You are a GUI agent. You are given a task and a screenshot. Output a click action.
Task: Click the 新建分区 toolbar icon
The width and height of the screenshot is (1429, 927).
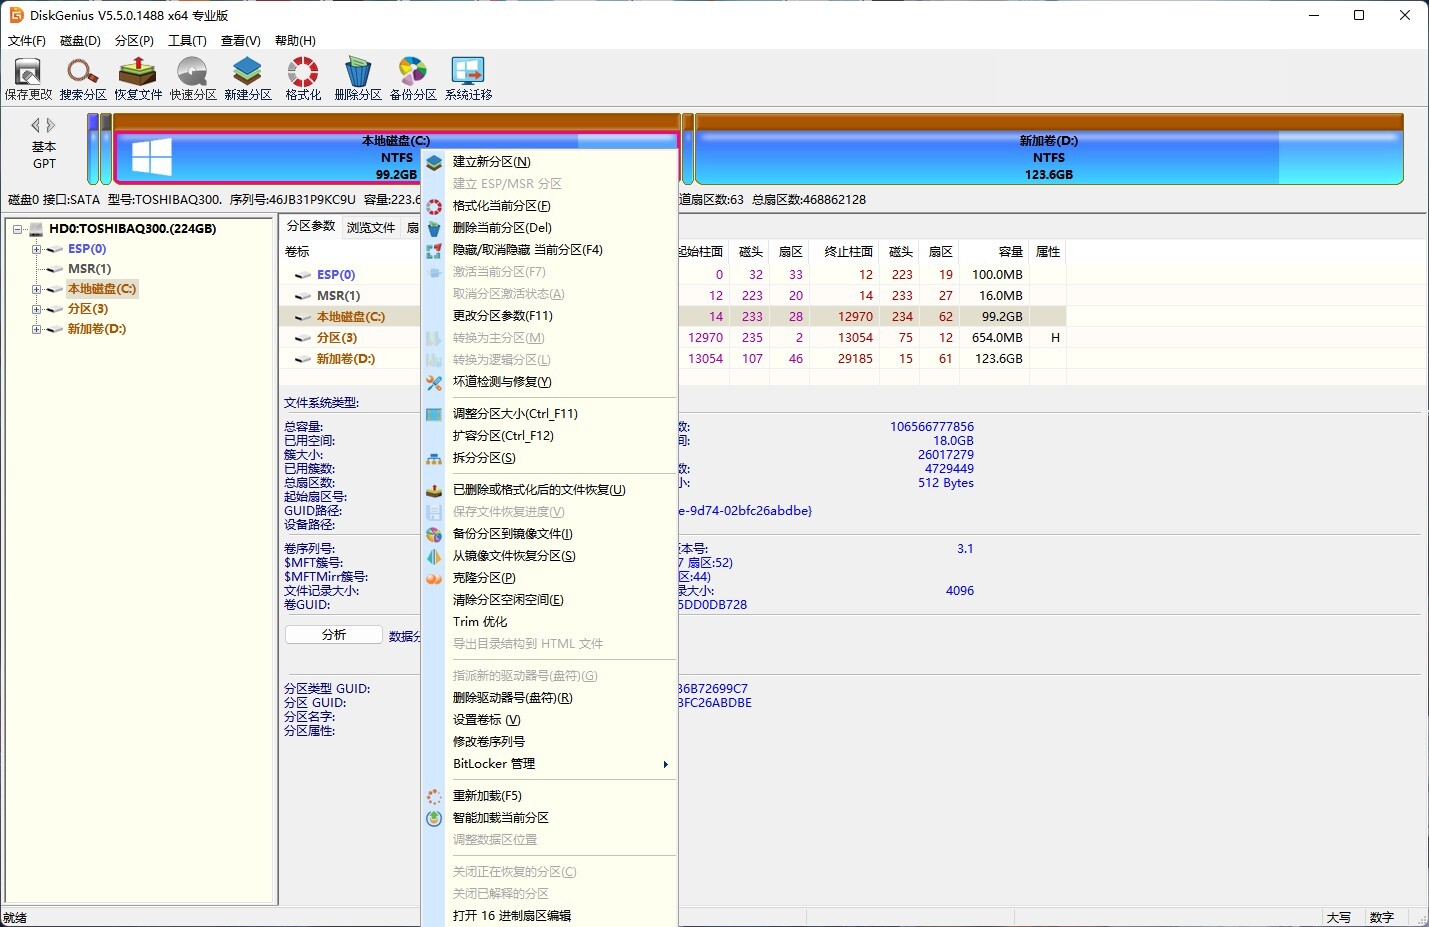(x=247, y=78)
